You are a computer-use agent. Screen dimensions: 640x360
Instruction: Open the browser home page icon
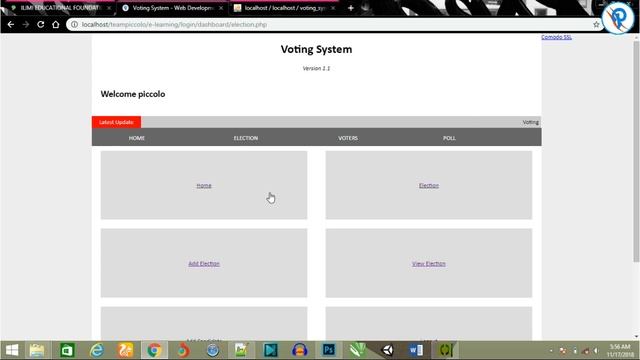[x=56, y=24]
